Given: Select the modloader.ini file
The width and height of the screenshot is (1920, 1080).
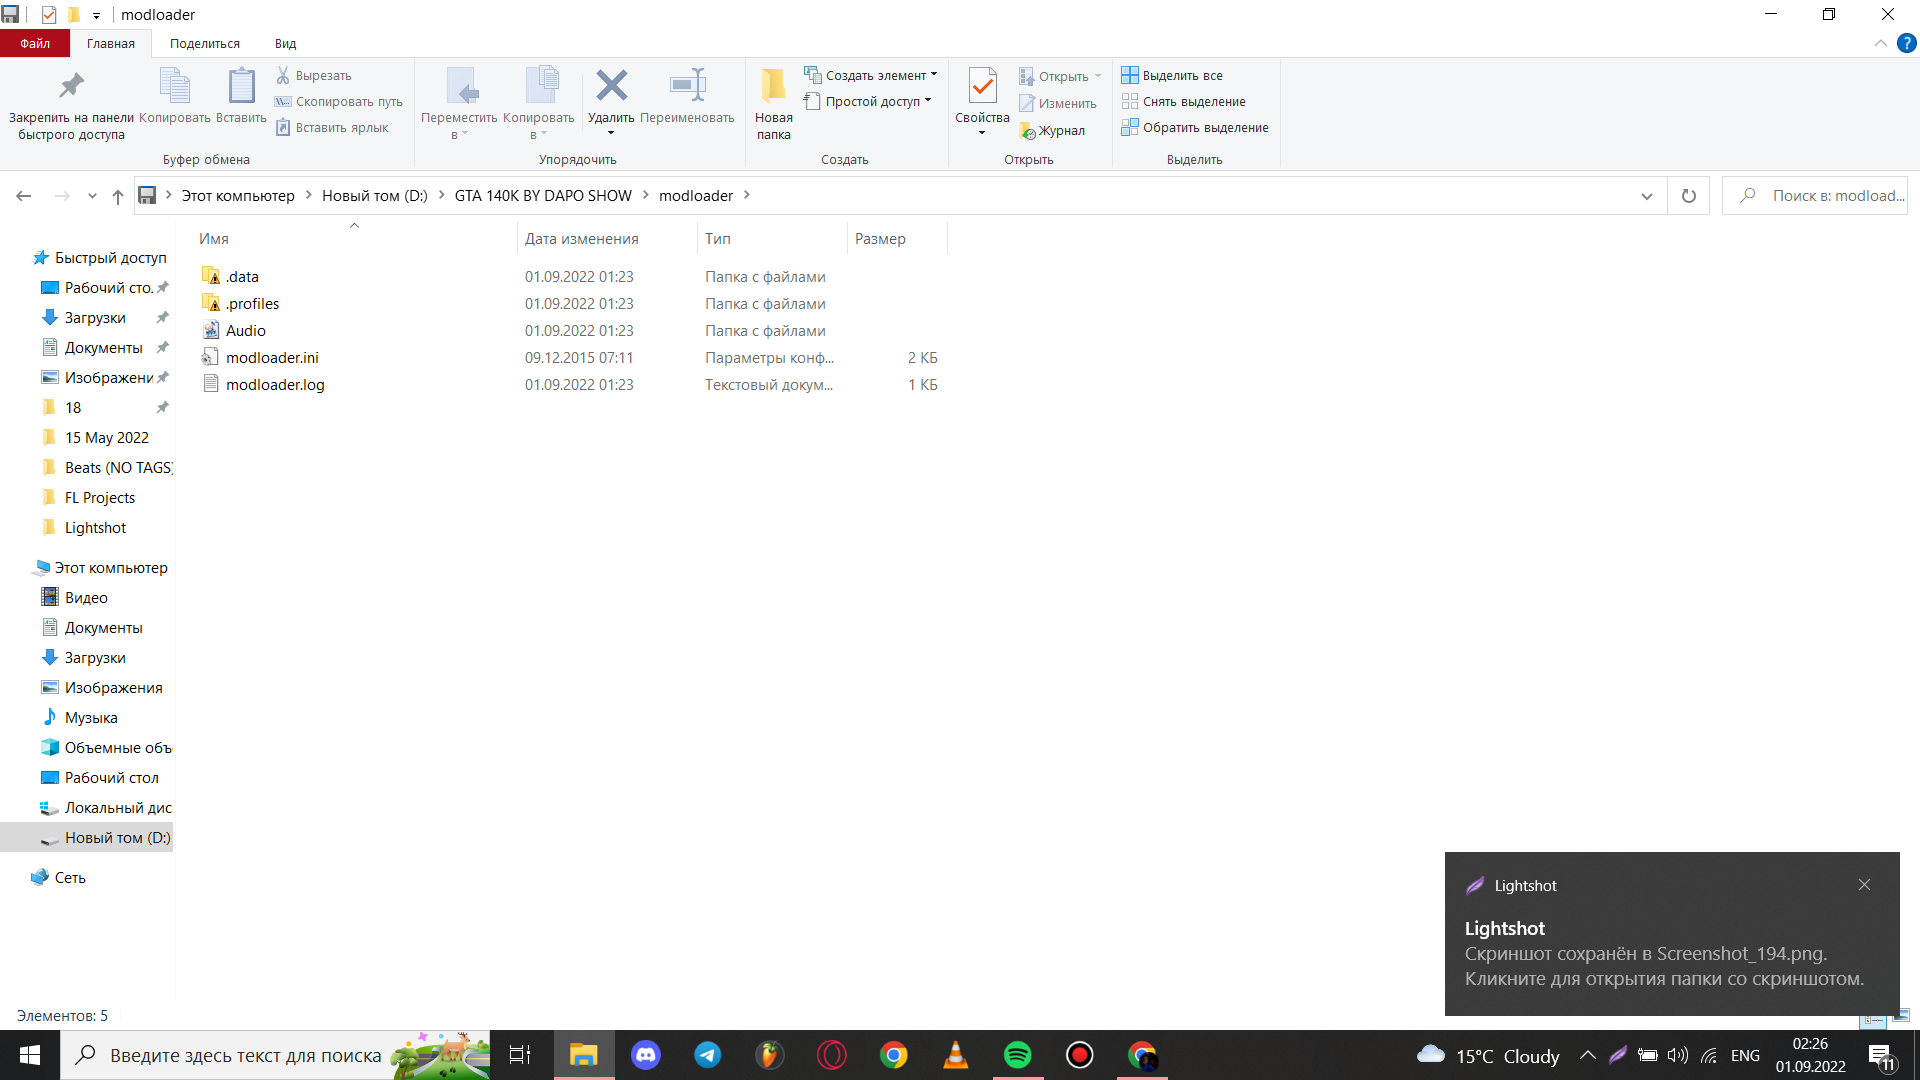Looking at the screenshot, I should point(272,357).
